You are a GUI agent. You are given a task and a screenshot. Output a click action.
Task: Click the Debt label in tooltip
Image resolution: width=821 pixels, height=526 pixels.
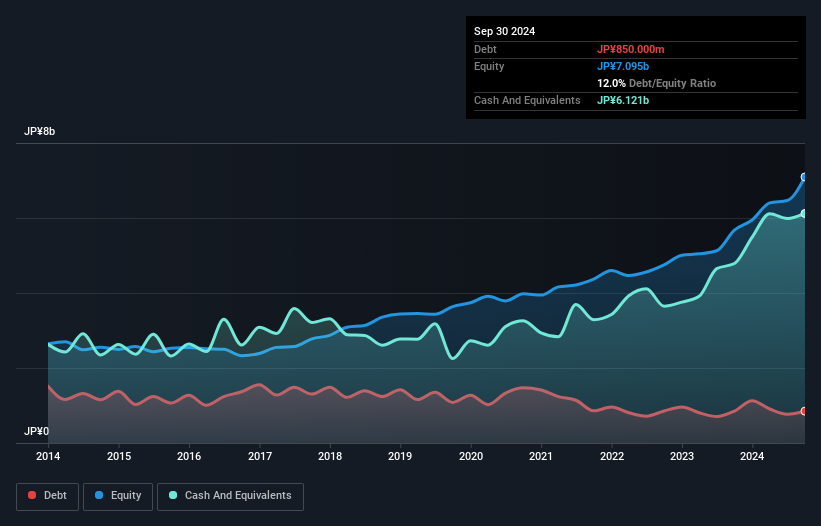pyautogui.click(x=485, y=49)
